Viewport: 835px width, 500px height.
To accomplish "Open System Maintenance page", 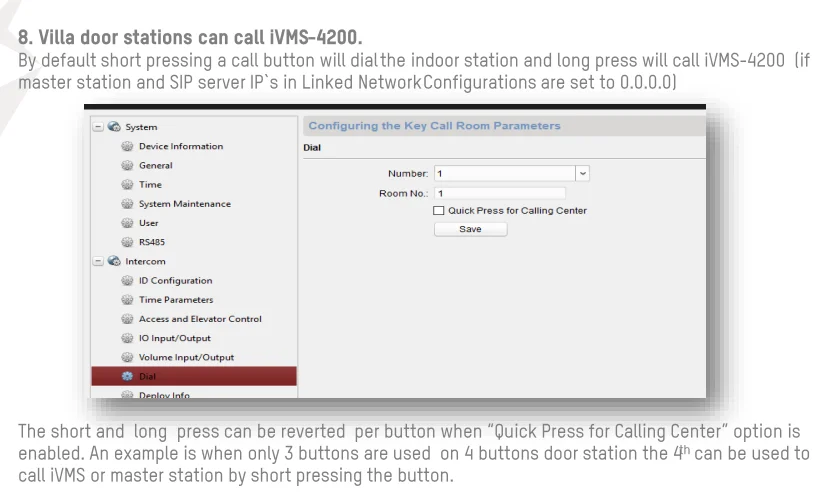I will point(185,204).
